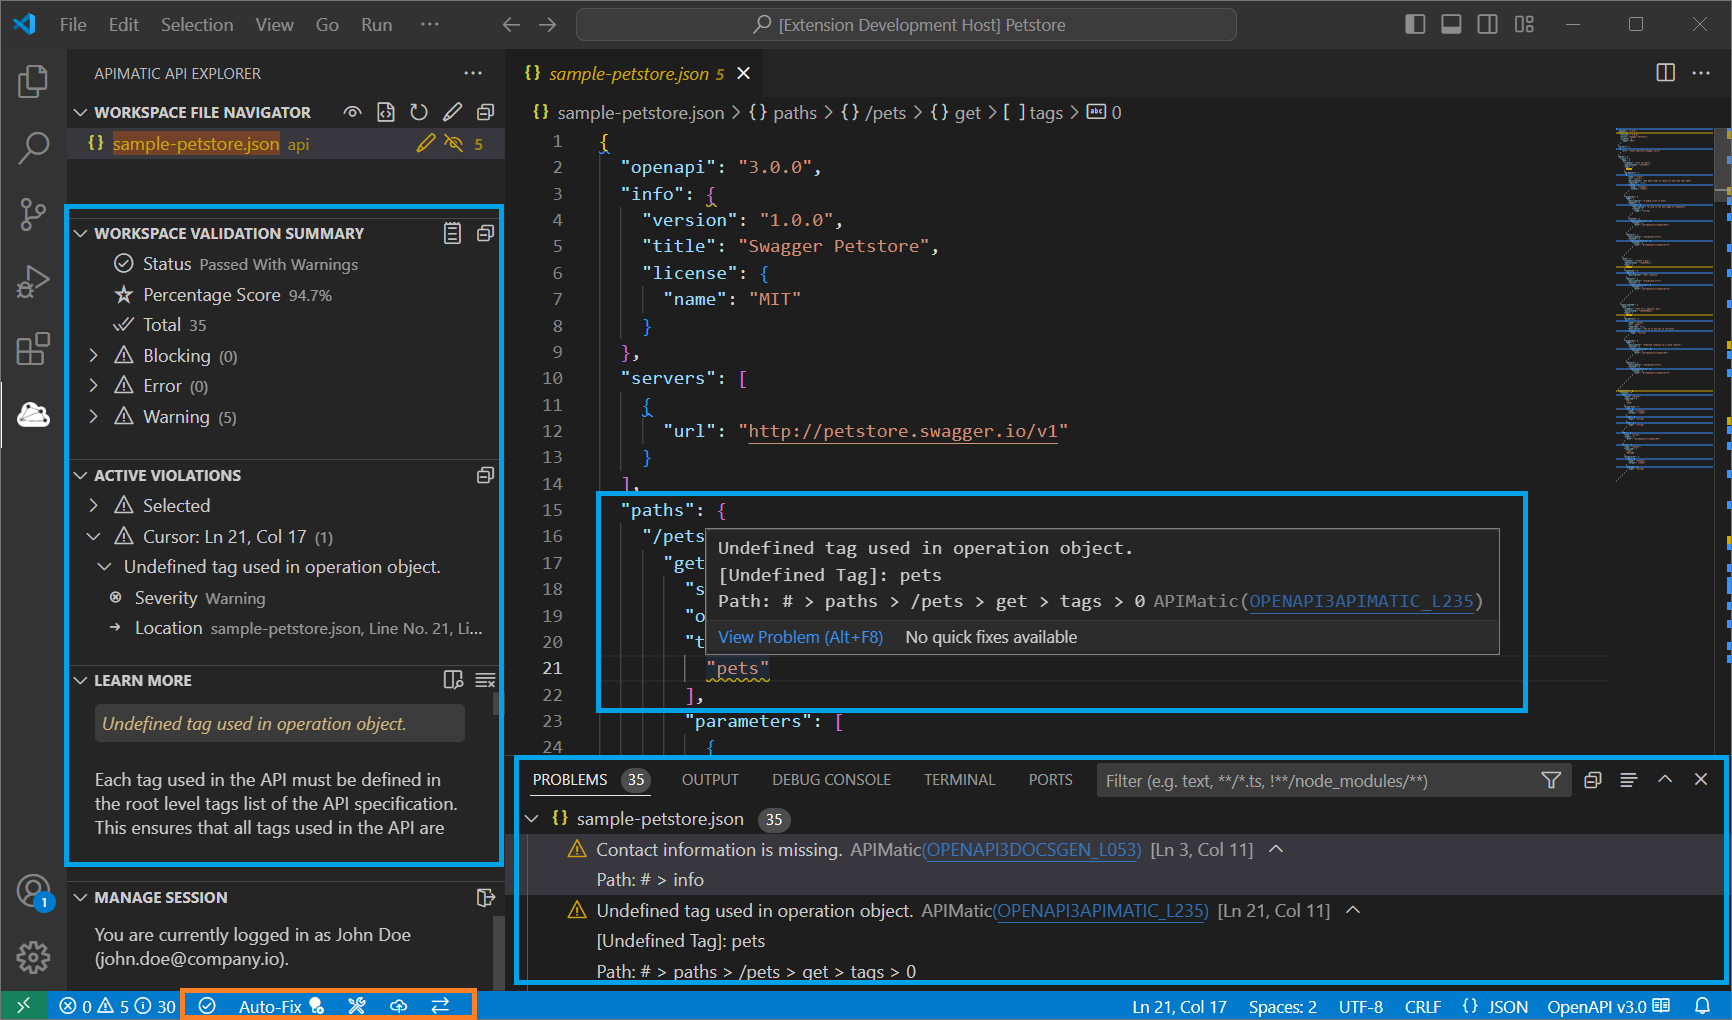Expand the Error (0) violations item
The height and width of the screenshot is (1020, 1732).
94,385
